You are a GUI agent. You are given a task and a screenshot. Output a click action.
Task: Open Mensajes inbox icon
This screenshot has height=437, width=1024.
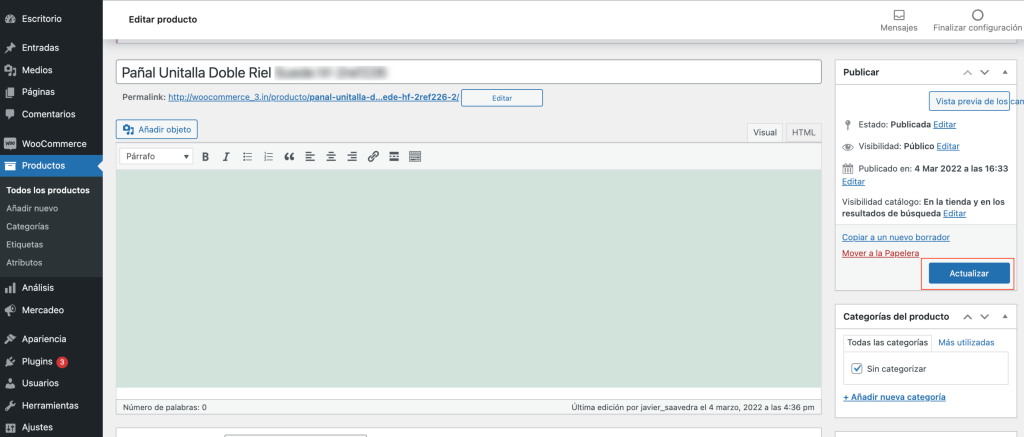[899, 14]
